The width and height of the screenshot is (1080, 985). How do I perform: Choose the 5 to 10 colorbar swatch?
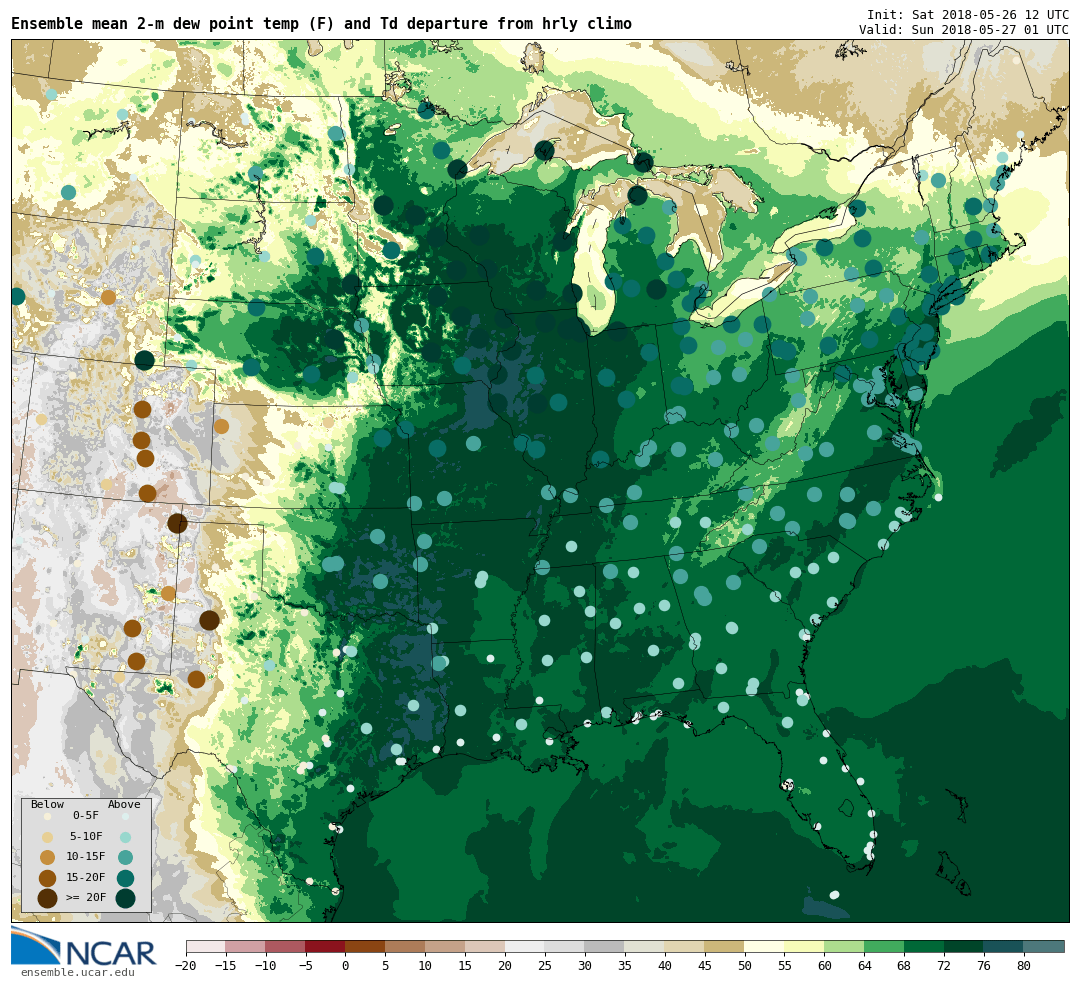point(405,946)
